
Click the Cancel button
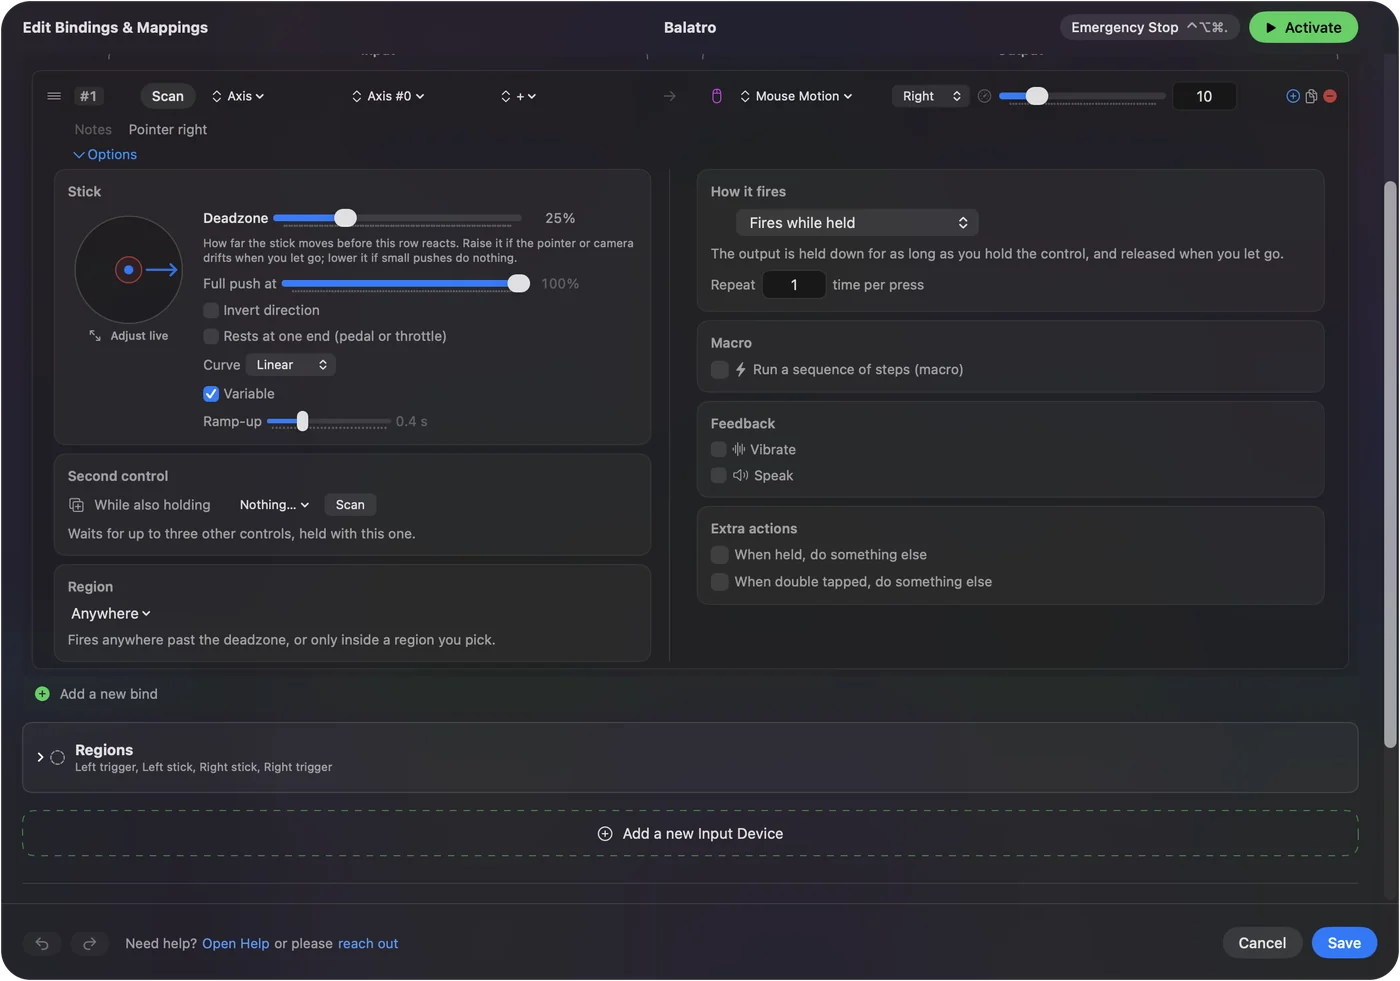(1262, 943)
